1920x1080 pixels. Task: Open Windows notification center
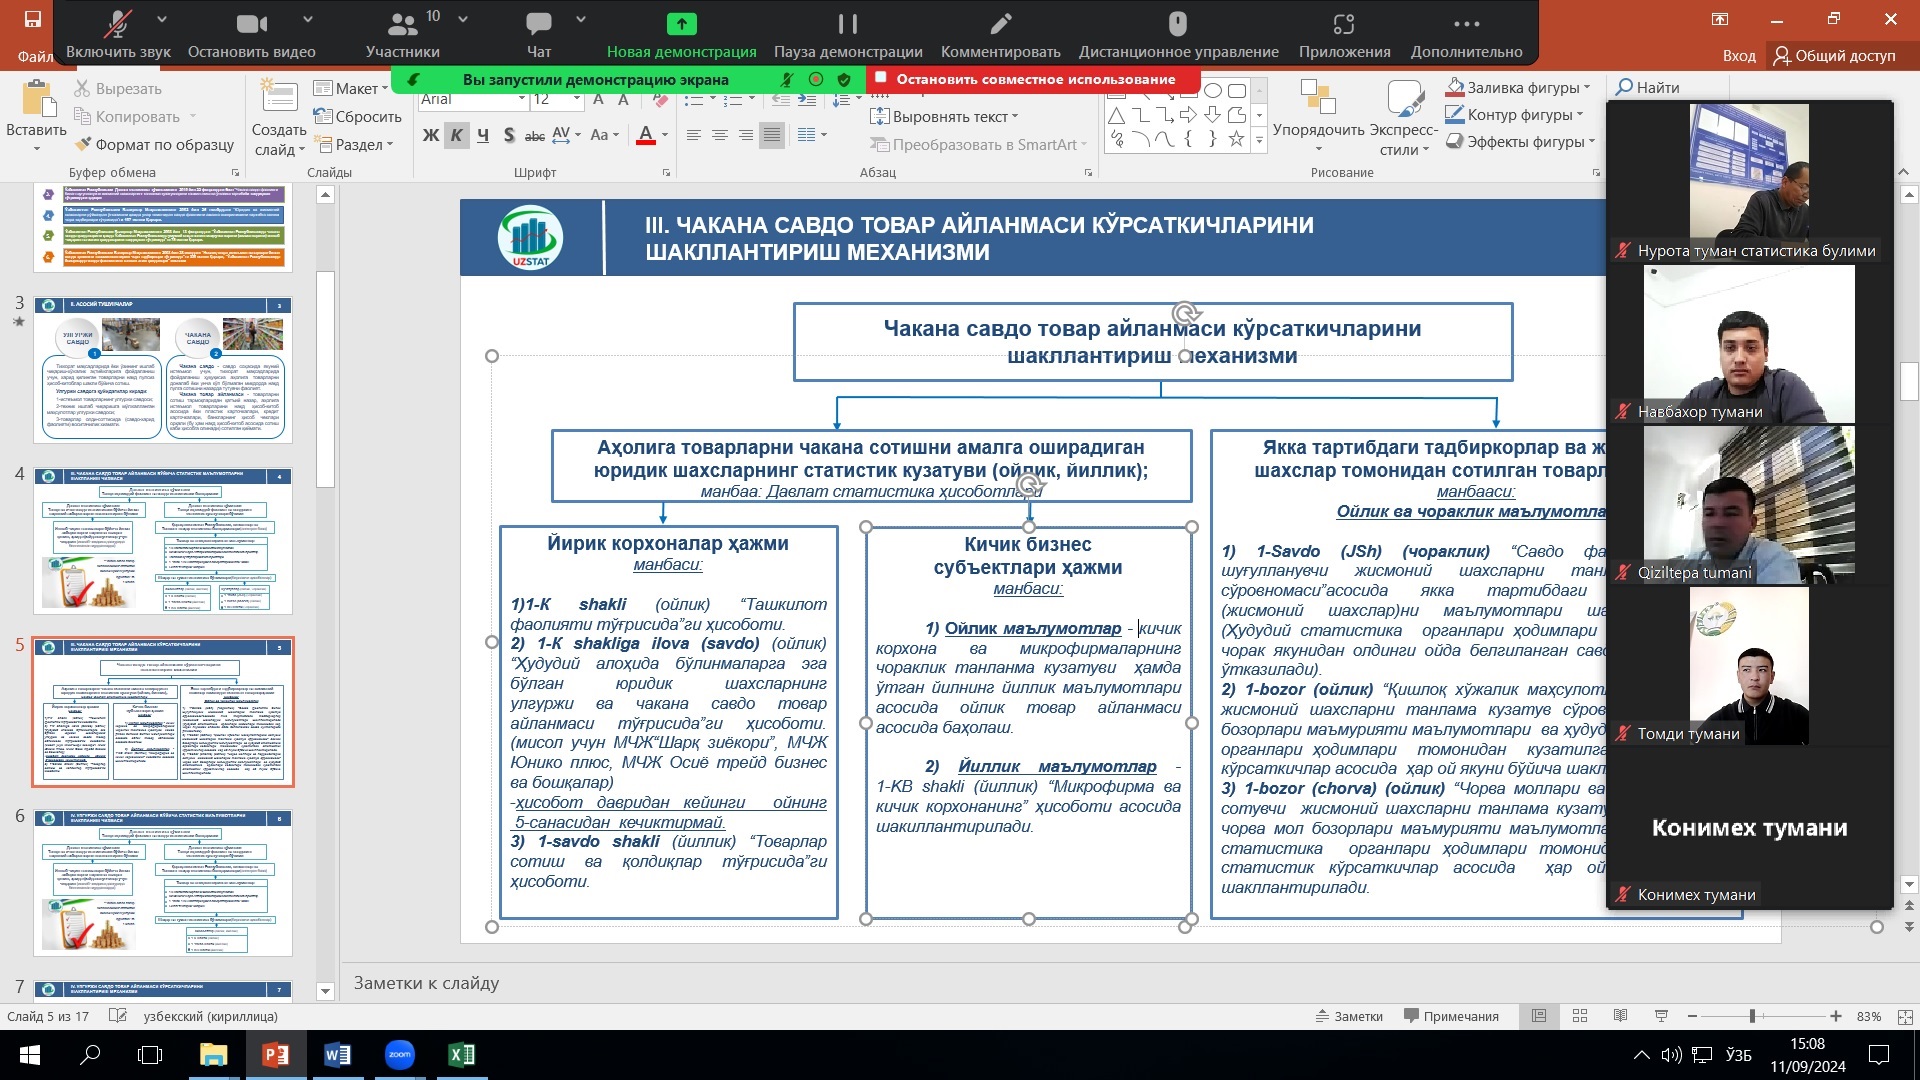(1879, 1055)
